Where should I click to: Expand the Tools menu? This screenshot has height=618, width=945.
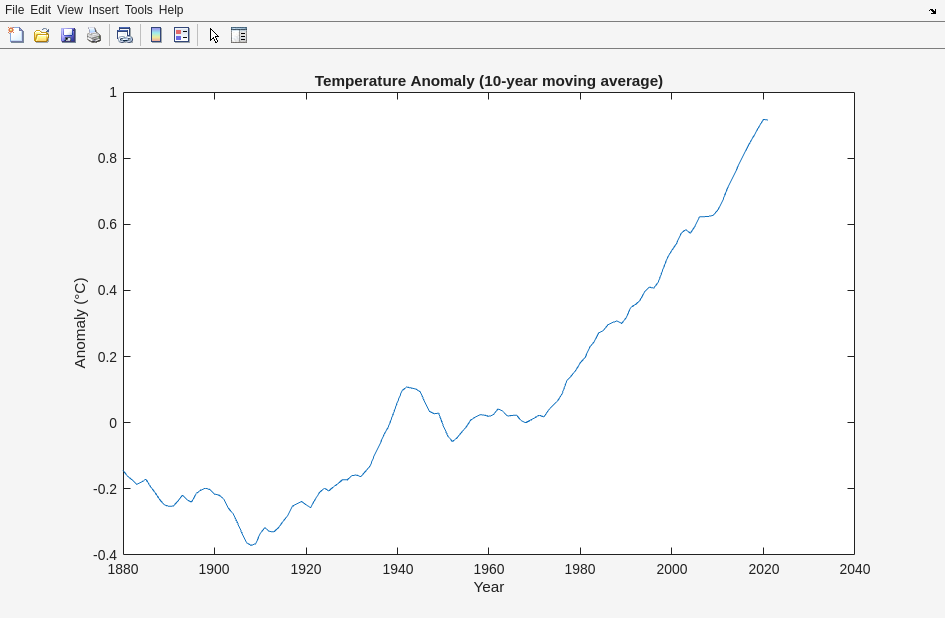click(x=139, y=10)
